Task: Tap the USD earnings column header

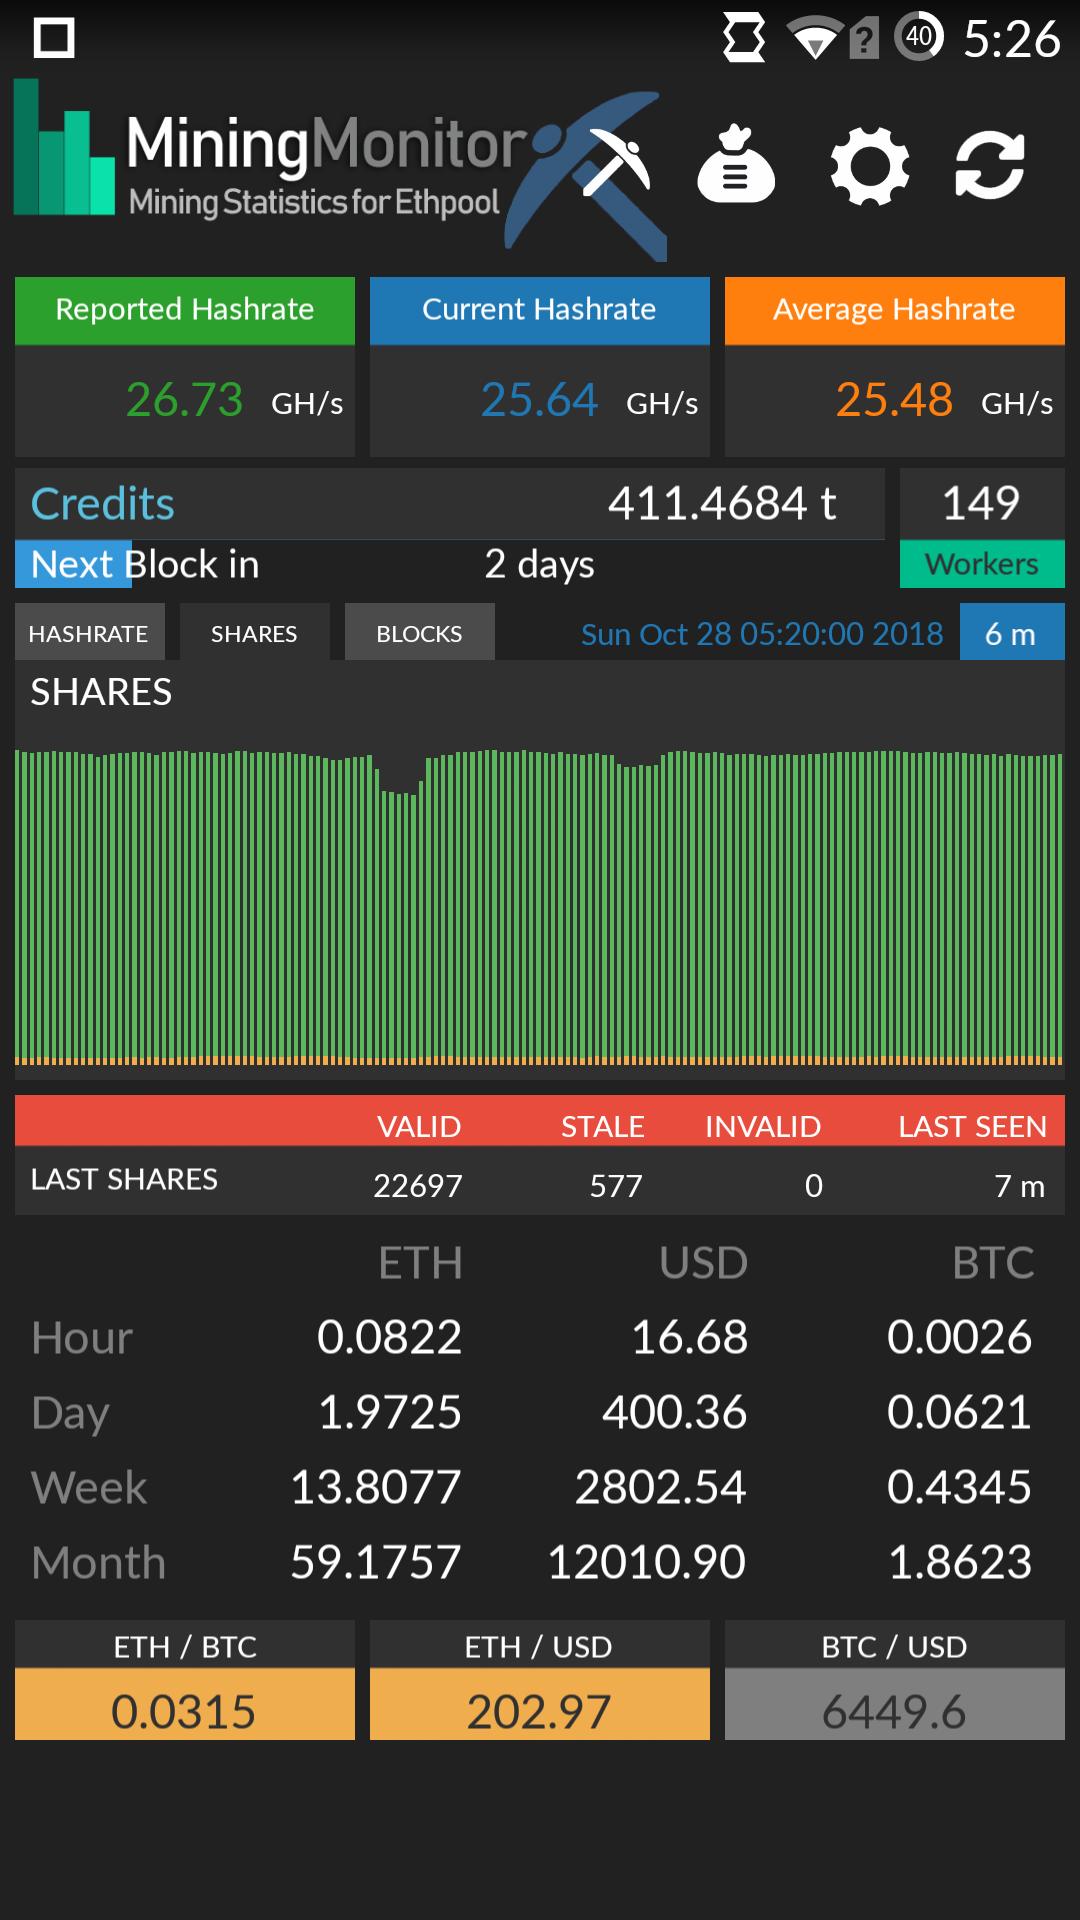Action: pos(703,1263)
